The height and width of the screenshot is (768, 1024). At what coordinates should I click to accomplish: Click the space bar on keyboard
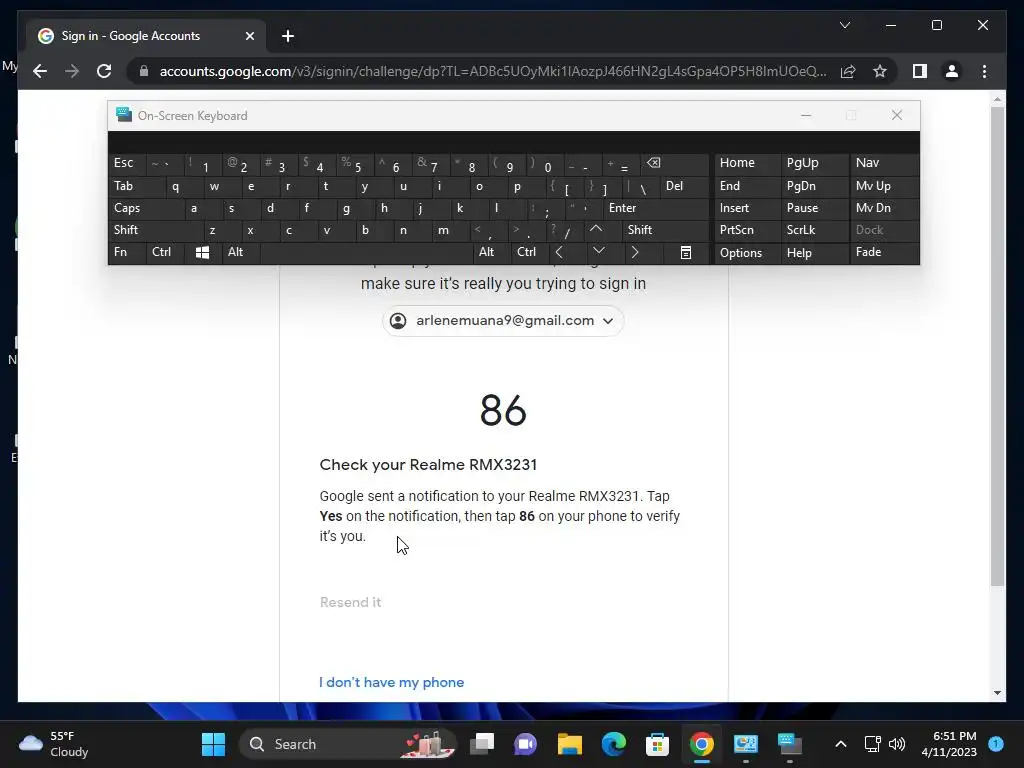click(x=366, y=253)
